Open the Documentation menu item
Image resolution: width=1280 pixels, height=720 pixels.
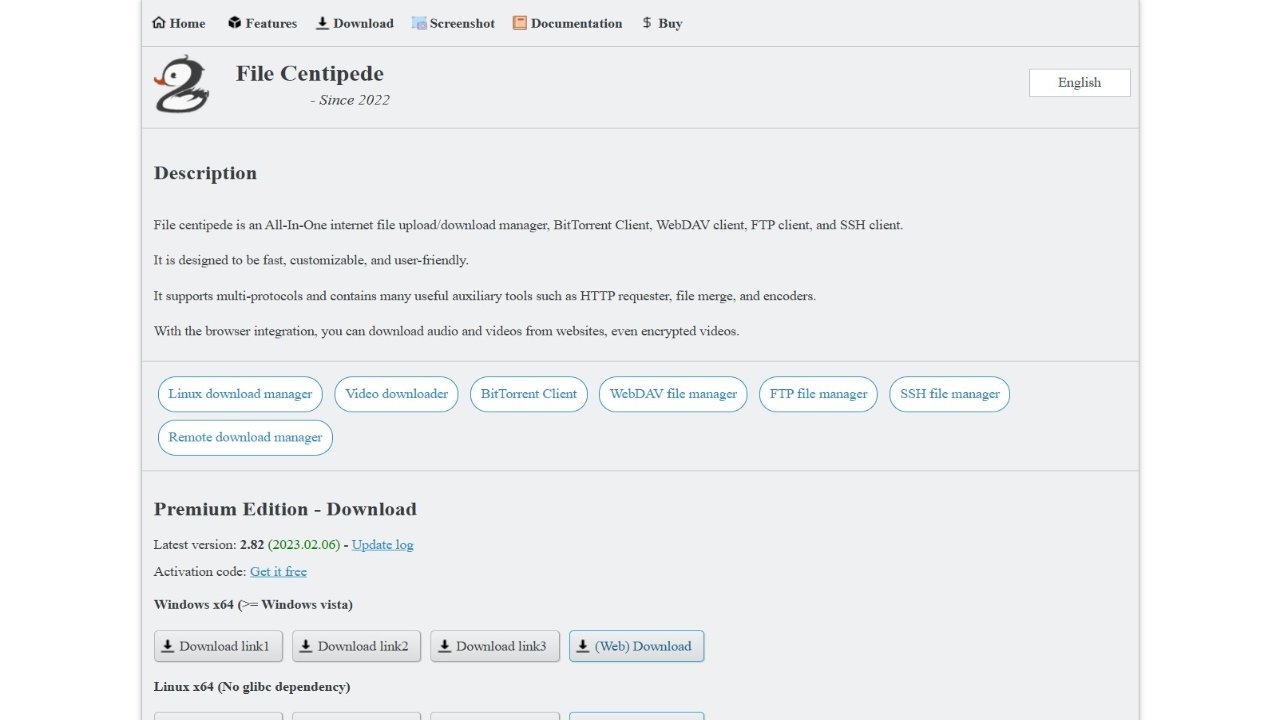point(567,23)
